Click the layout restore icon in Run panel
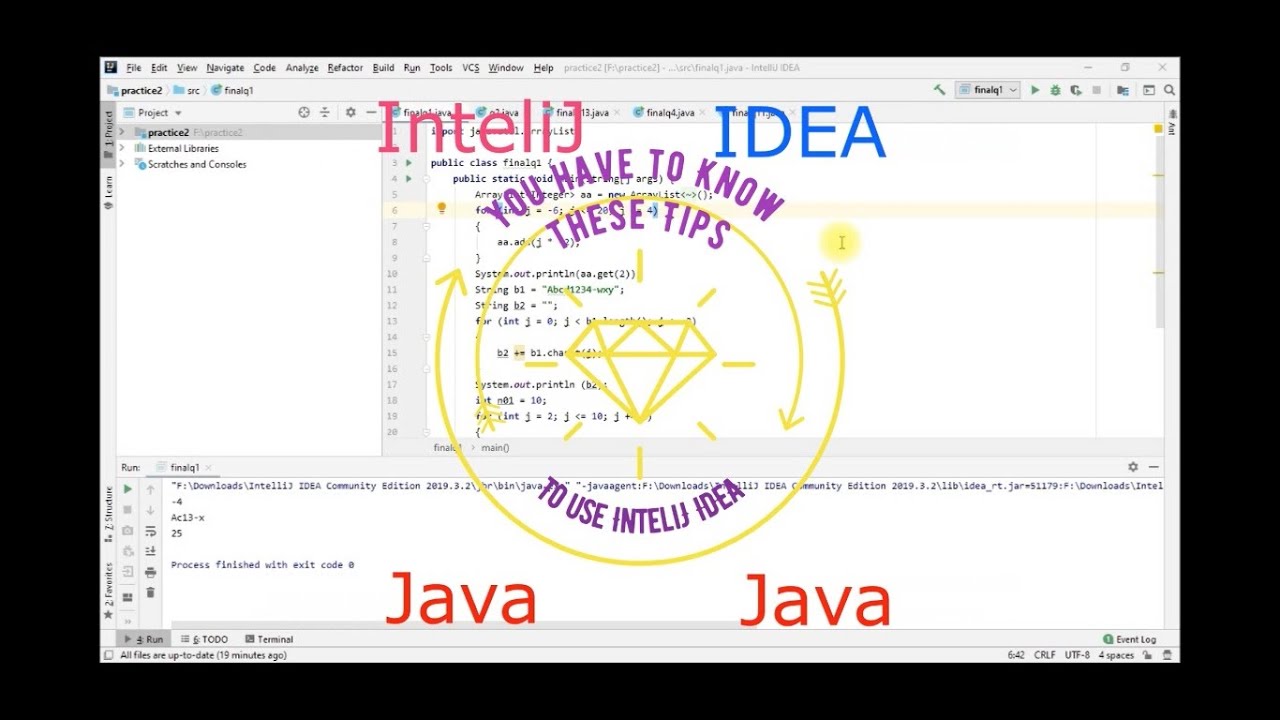The image size is (1280, 720). 128,597
